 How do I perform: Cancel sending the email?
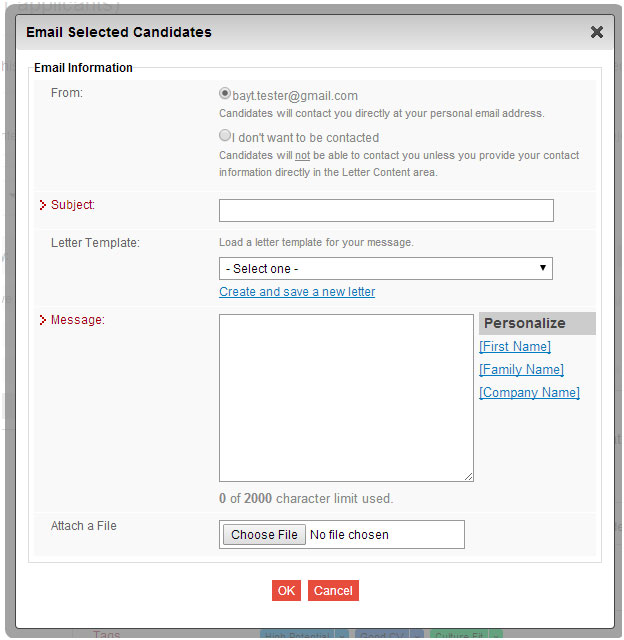(333, 591)
